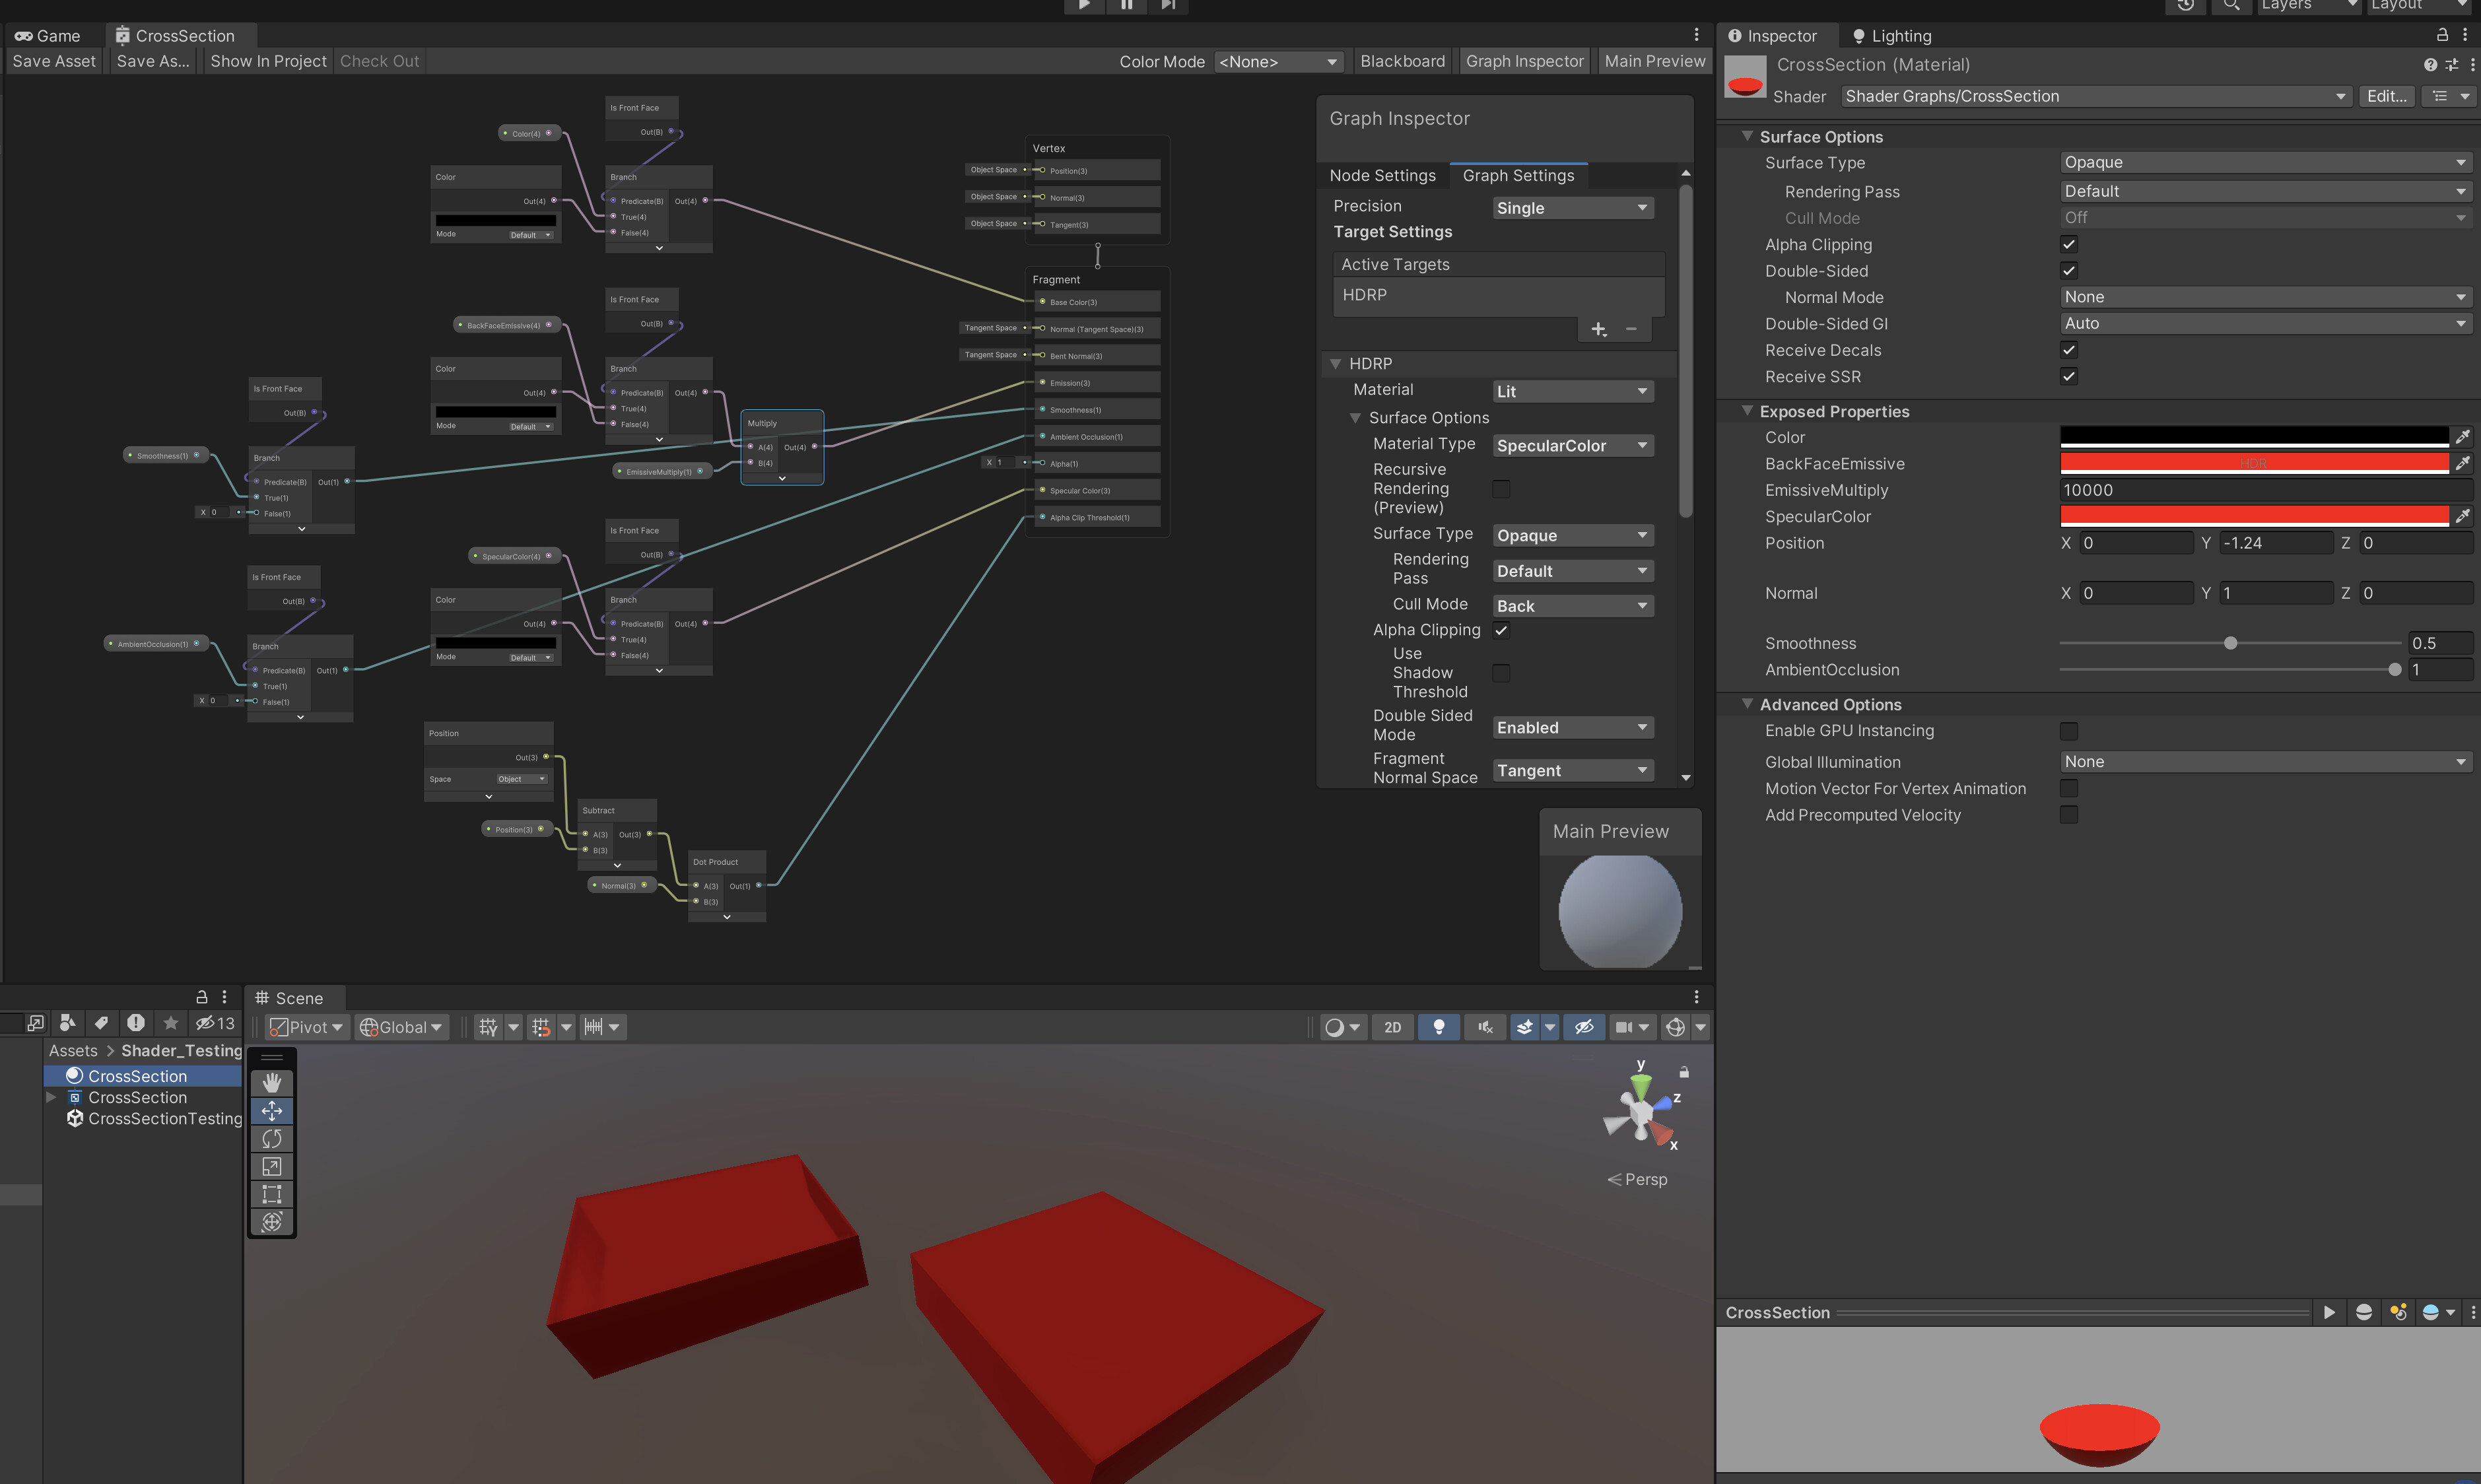Switch Scene view to 2D mode

tap(1392, 1027)
